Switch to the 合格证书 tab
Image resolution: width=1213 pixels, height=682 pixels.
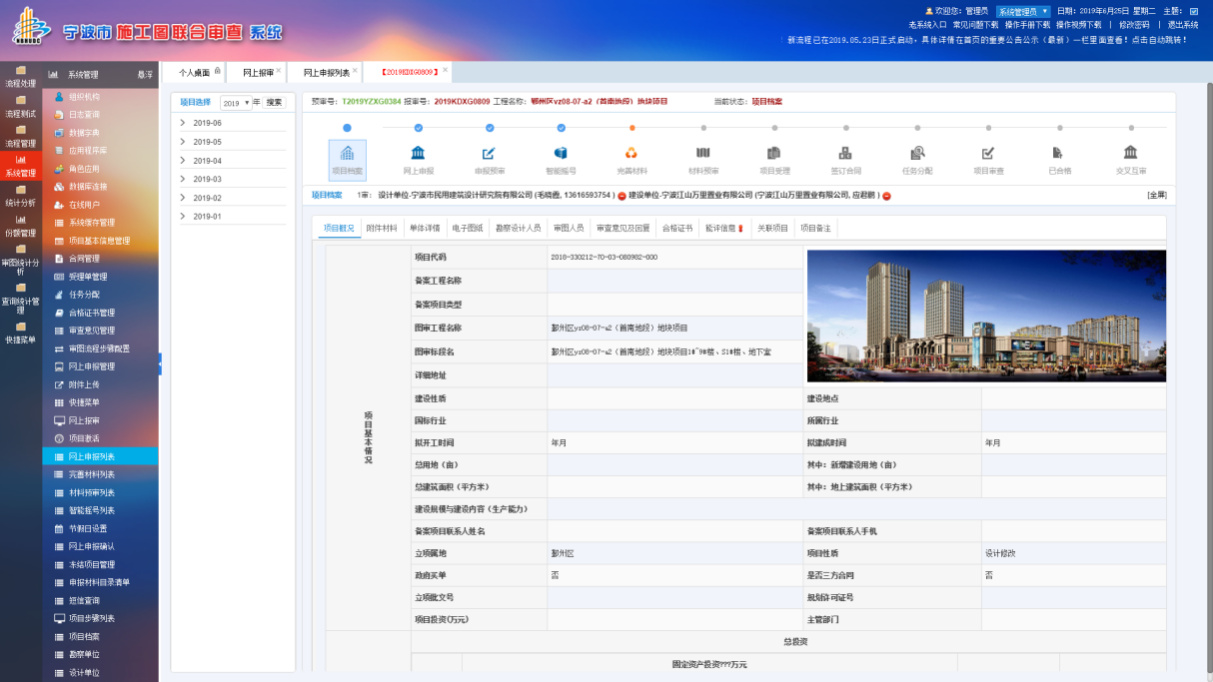[x=677, y=228]
